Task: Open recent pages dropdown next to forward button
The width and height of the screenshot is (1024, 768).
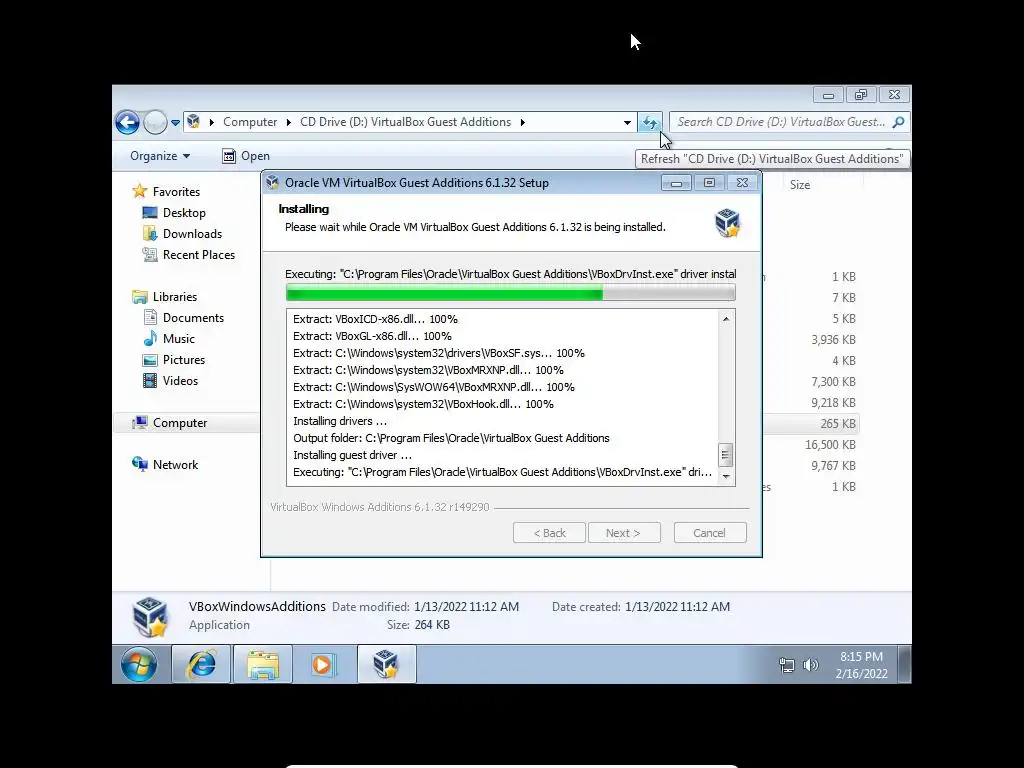Action: point(175,123)
